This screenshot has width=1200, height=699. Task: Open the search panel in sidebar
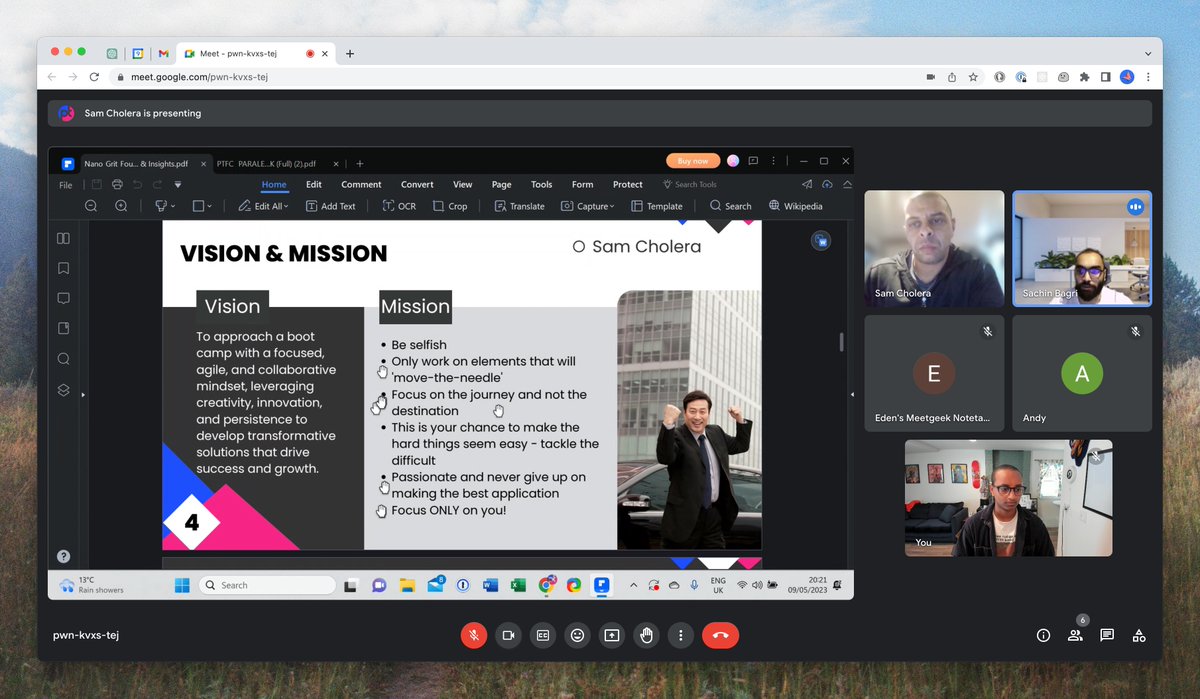coord(63,359)
